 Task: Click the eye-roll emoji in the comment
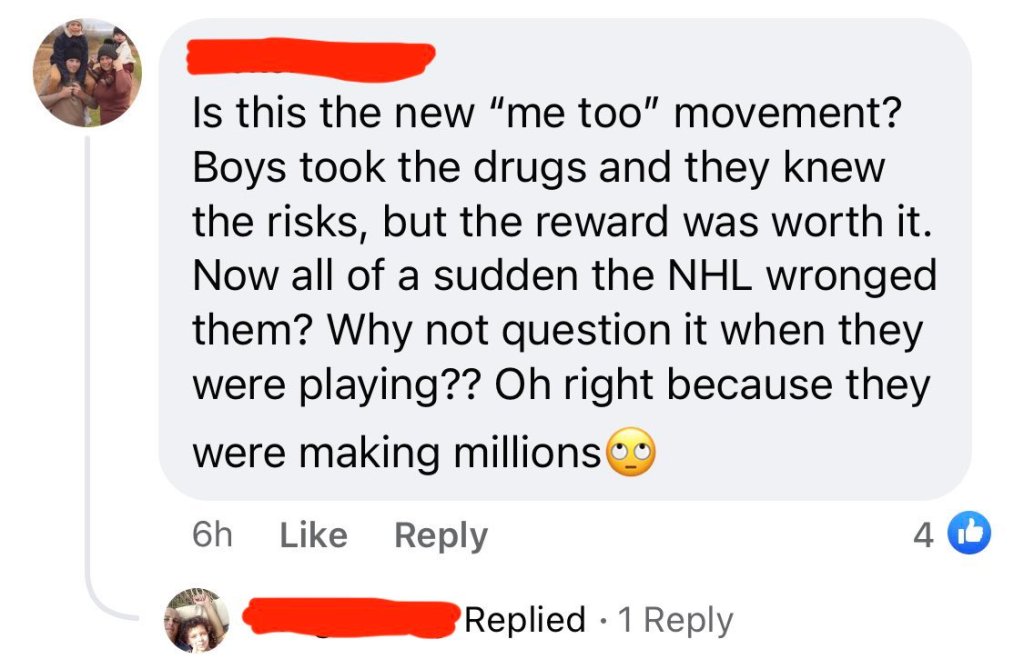pyautogui.click(x=632, y=452)
